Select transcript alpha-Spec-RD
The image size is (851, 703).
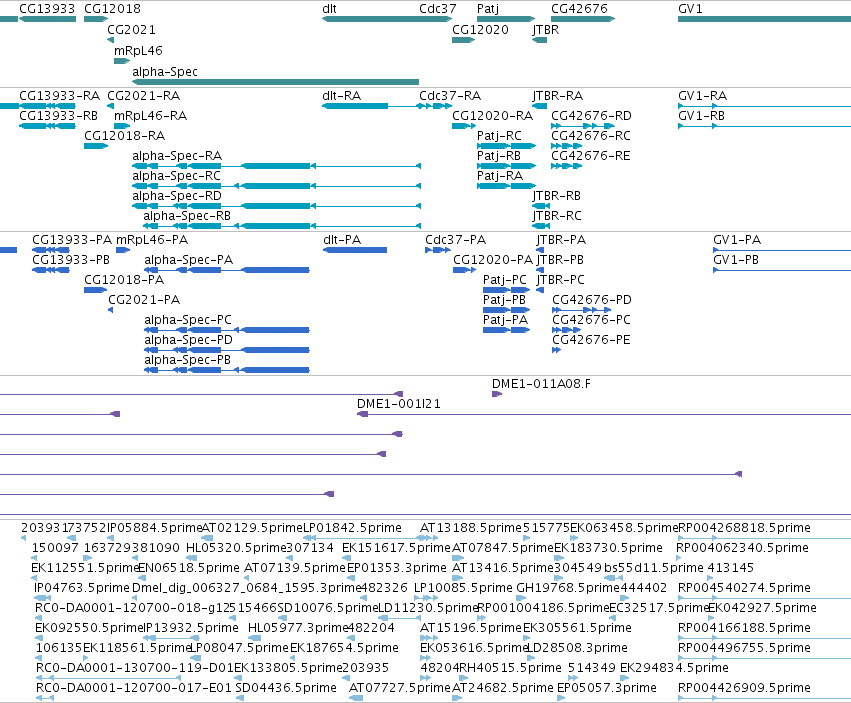[276, 206]
